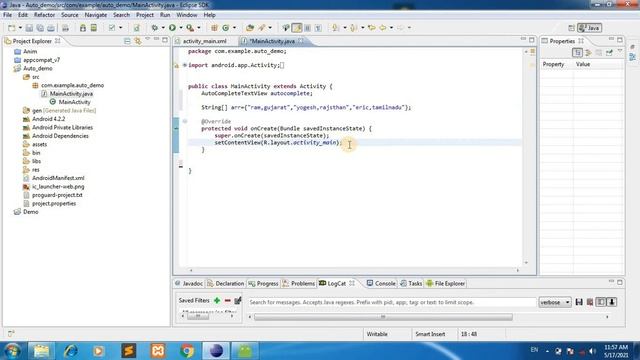This screenshot has width=640, height=360.
Task: Toggle Show Advanced Properties in Properties panel
Action: point(588,53)
